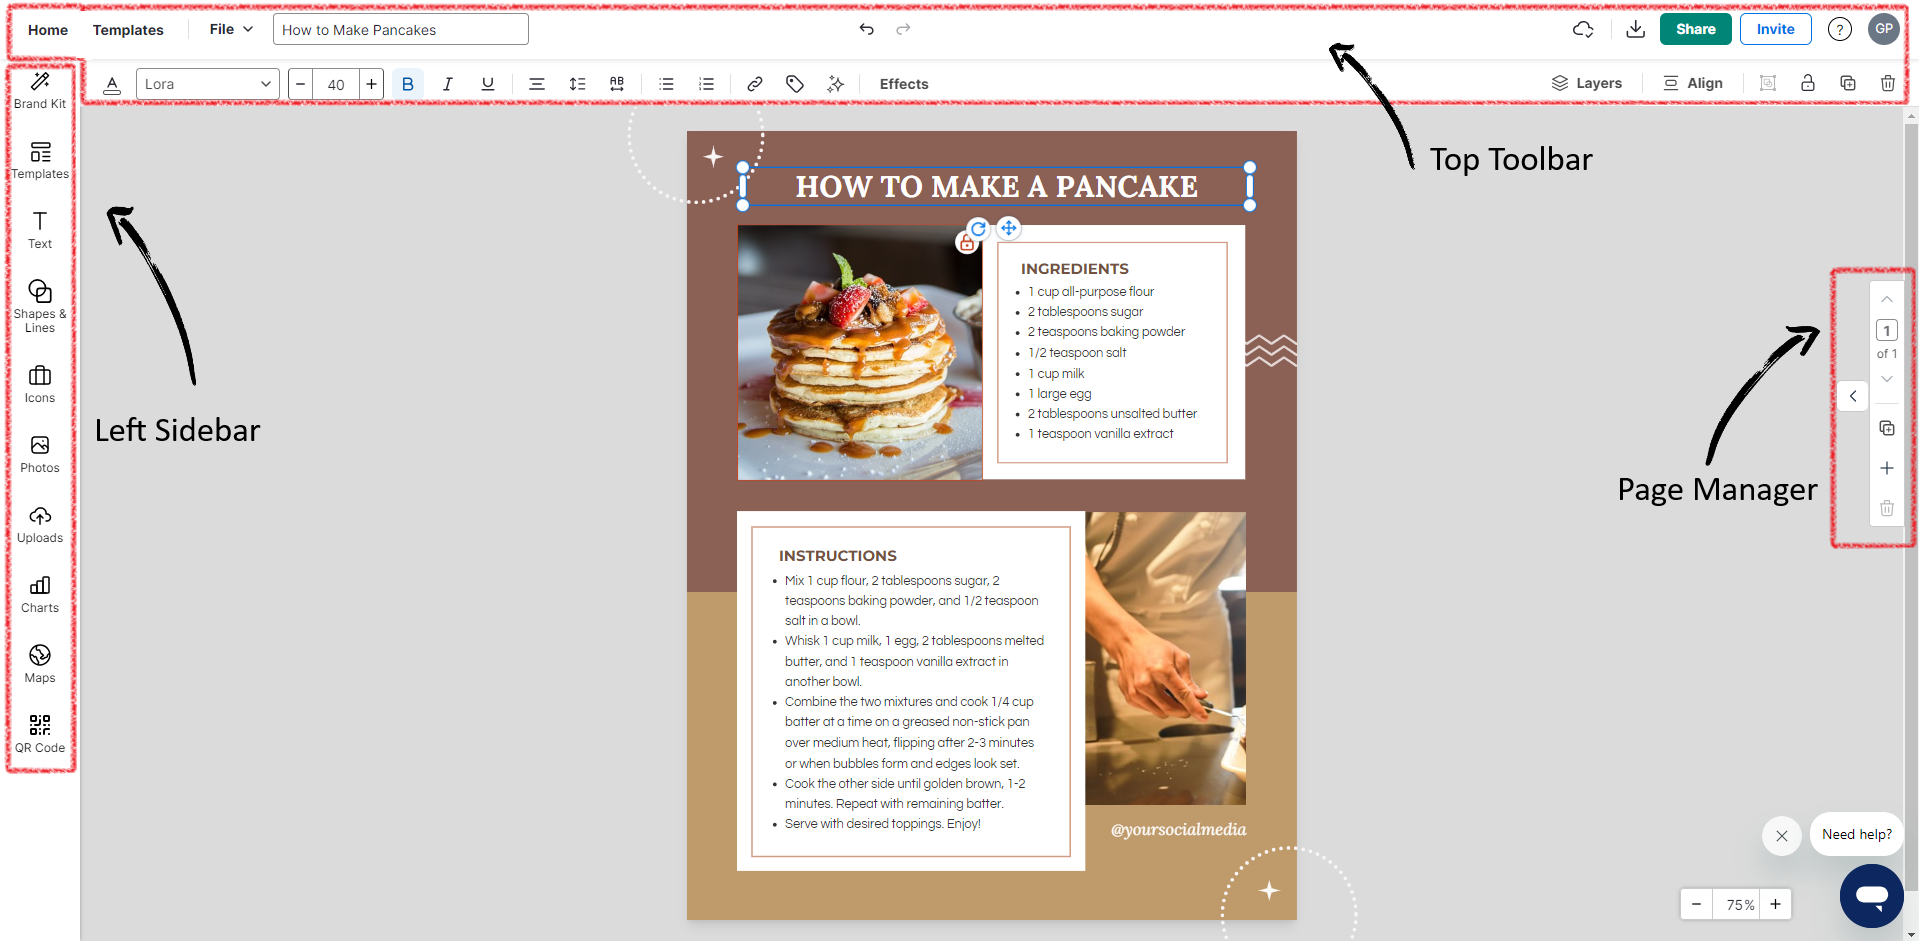1919x943 pixels.
Task: Open the Maps panel
Action: click(40, 664)
